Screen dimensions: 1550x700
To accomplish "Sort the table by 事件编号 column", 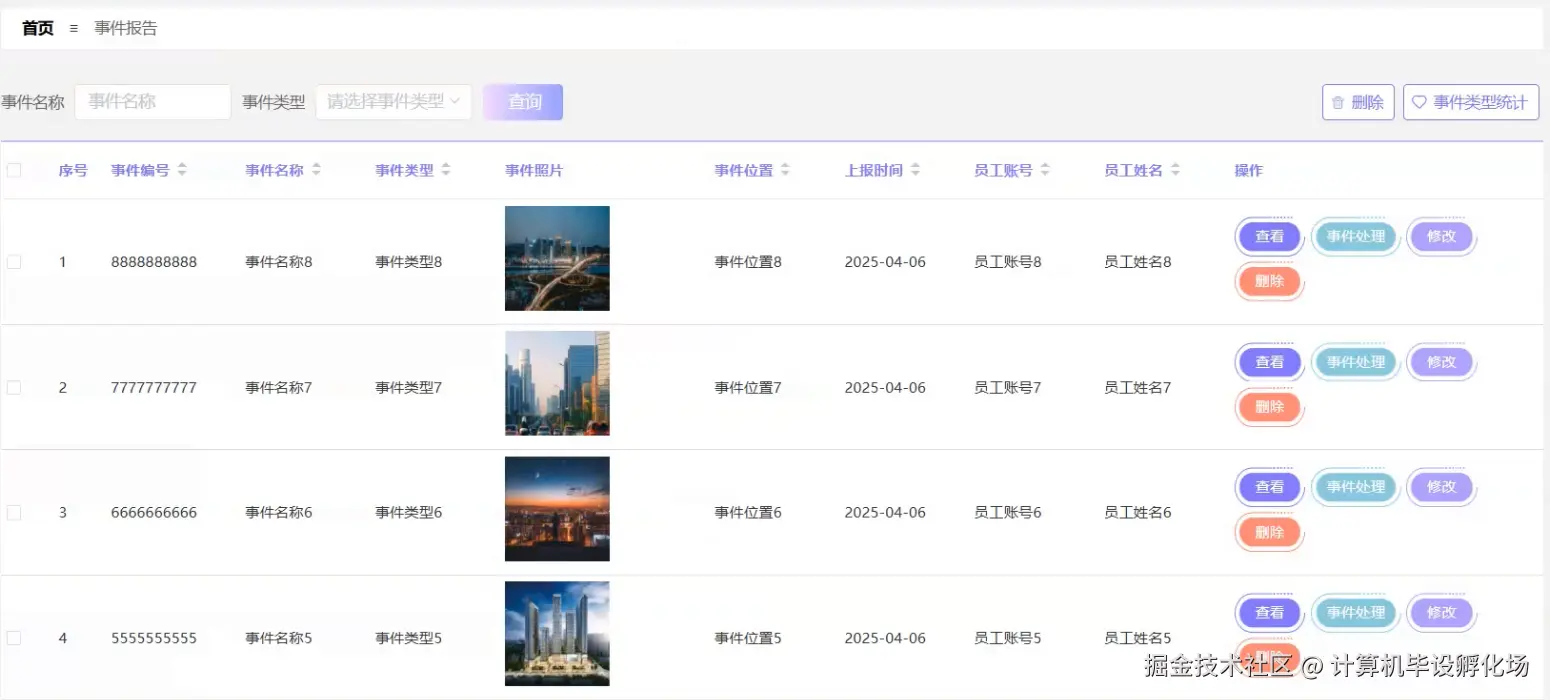I will tap(181, 169).
